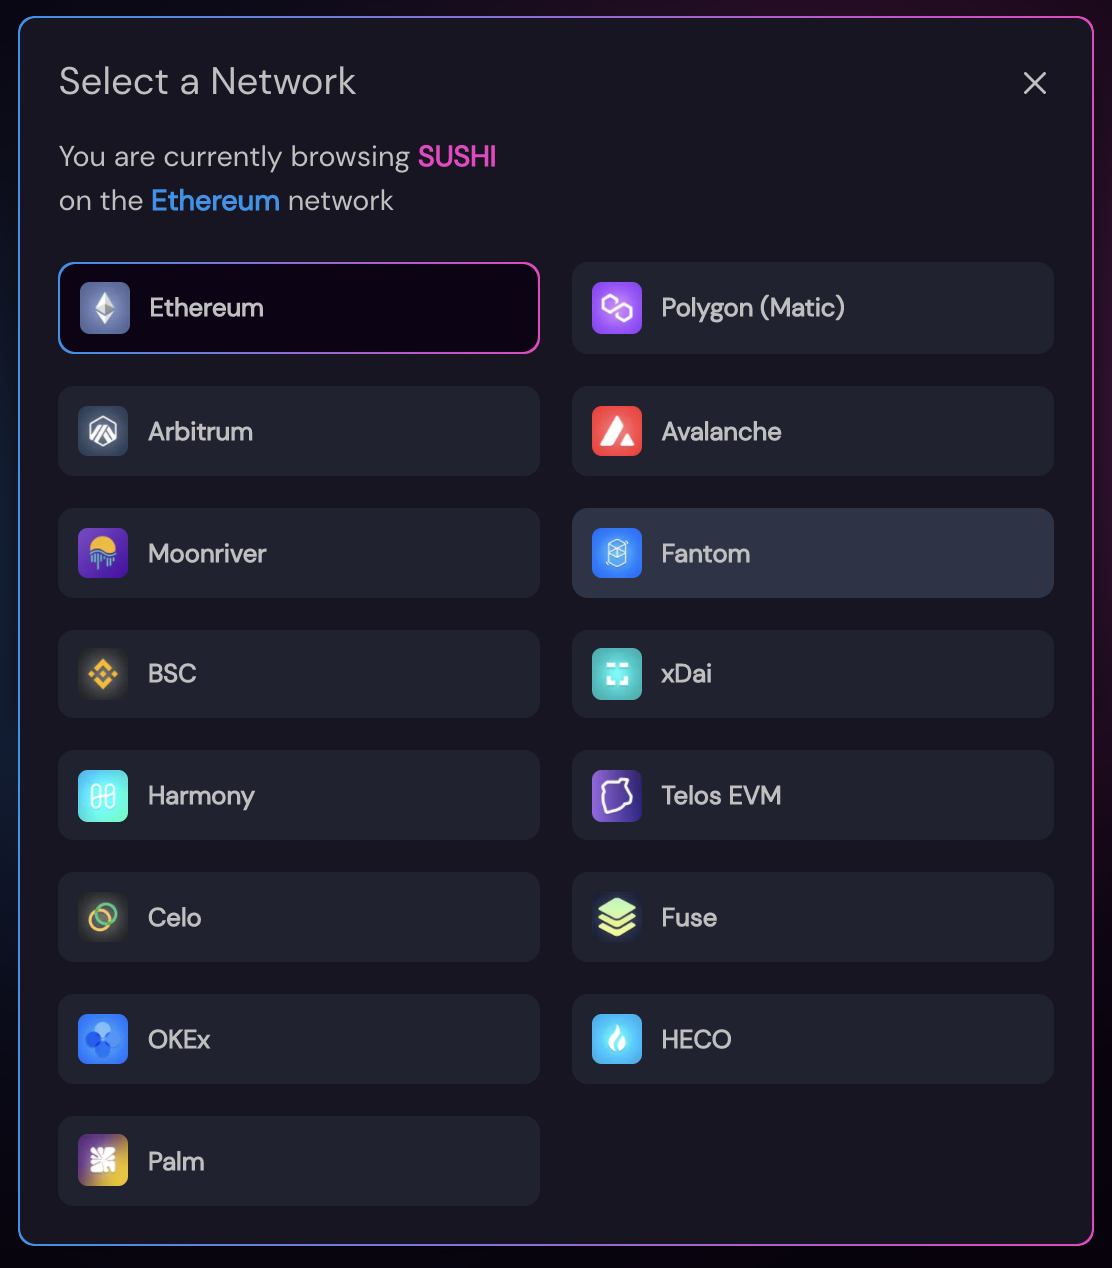Click the Moonriver moon logo icon

(x=103, y=553)
